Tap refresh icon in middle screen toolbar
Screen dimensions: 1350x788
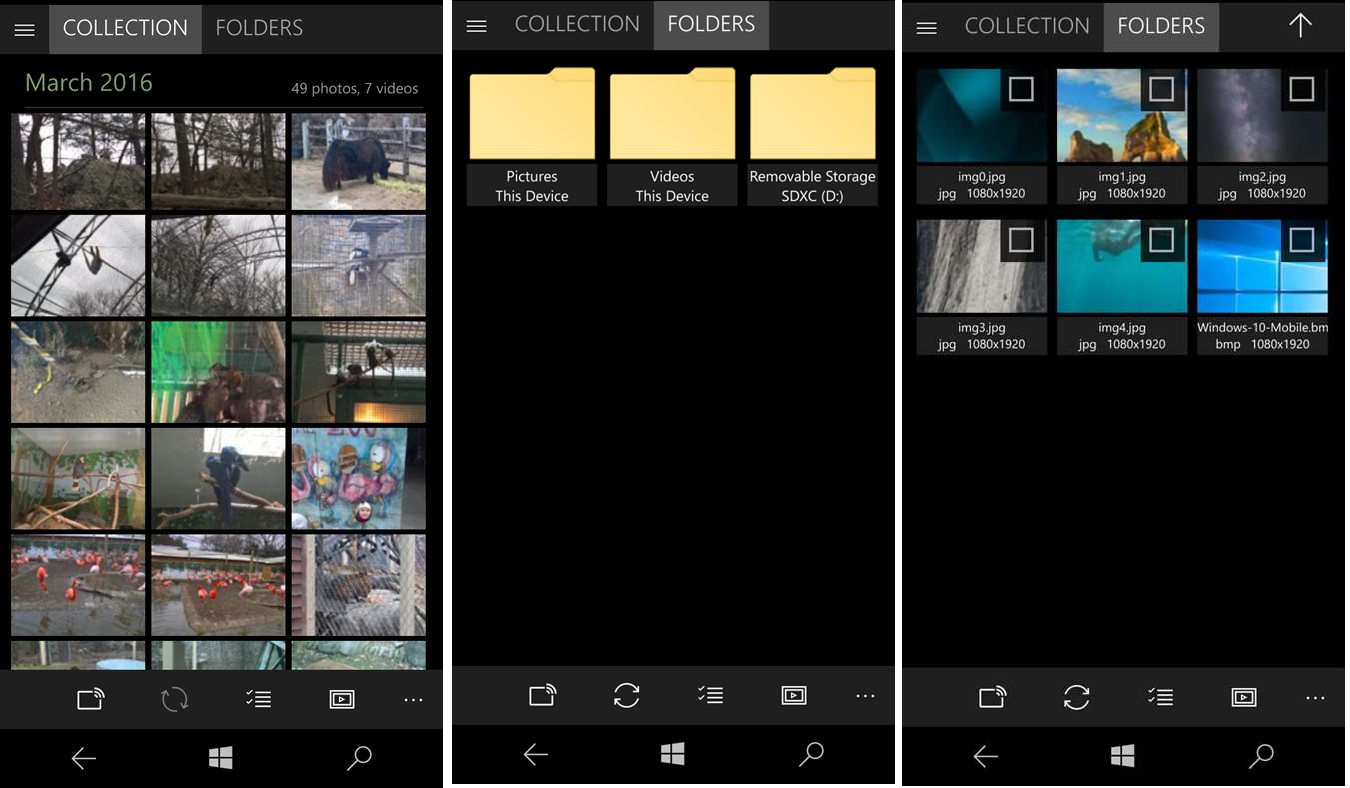coord(627,695)
